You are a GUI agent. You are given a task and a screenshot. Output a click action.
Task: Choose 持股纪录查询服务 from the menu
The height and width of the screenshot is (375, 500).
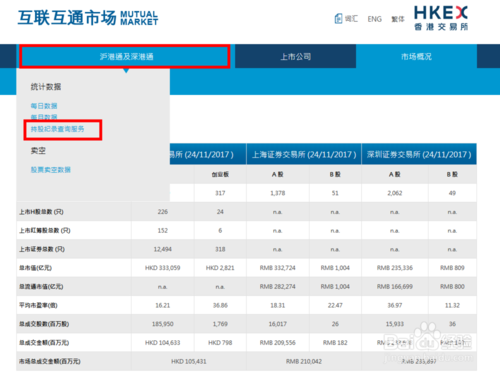(x=58, y=129)
